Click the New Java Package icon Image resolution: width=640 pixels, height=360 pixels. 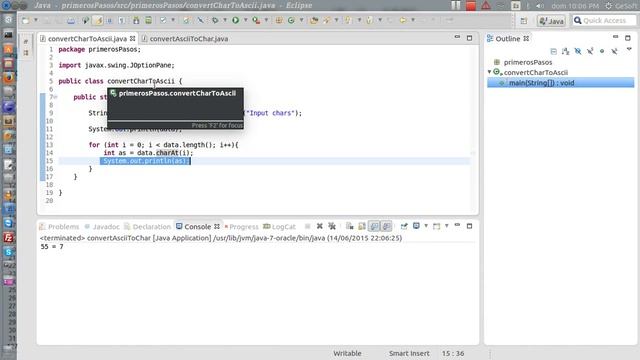279,20
